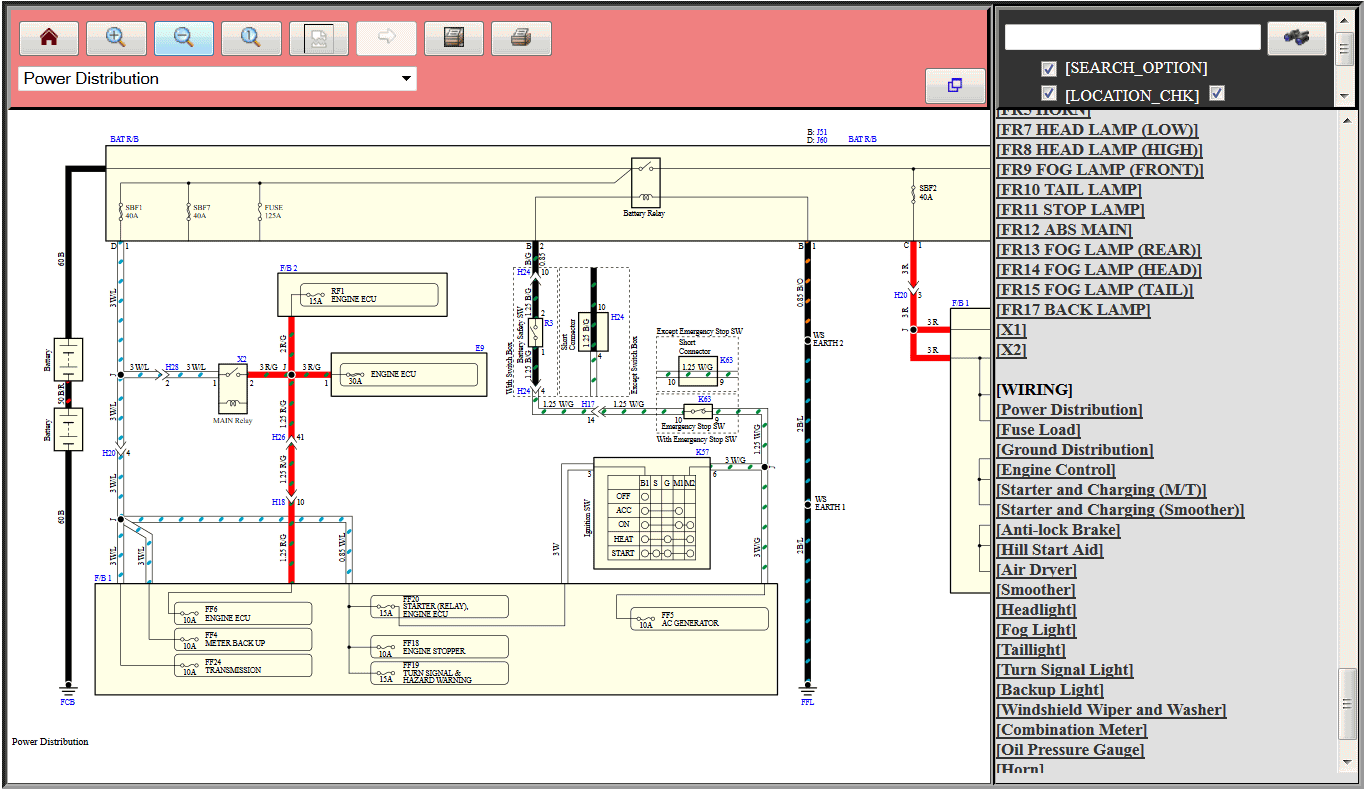Click the forward arrow button
Screen dimensions: 1366x791
click(386, 38)
